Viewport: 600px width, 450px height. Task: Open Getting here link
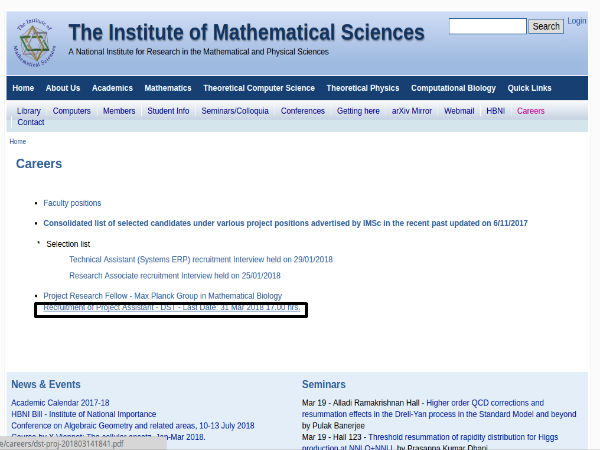pyautogui.click(x=358, y=111)
